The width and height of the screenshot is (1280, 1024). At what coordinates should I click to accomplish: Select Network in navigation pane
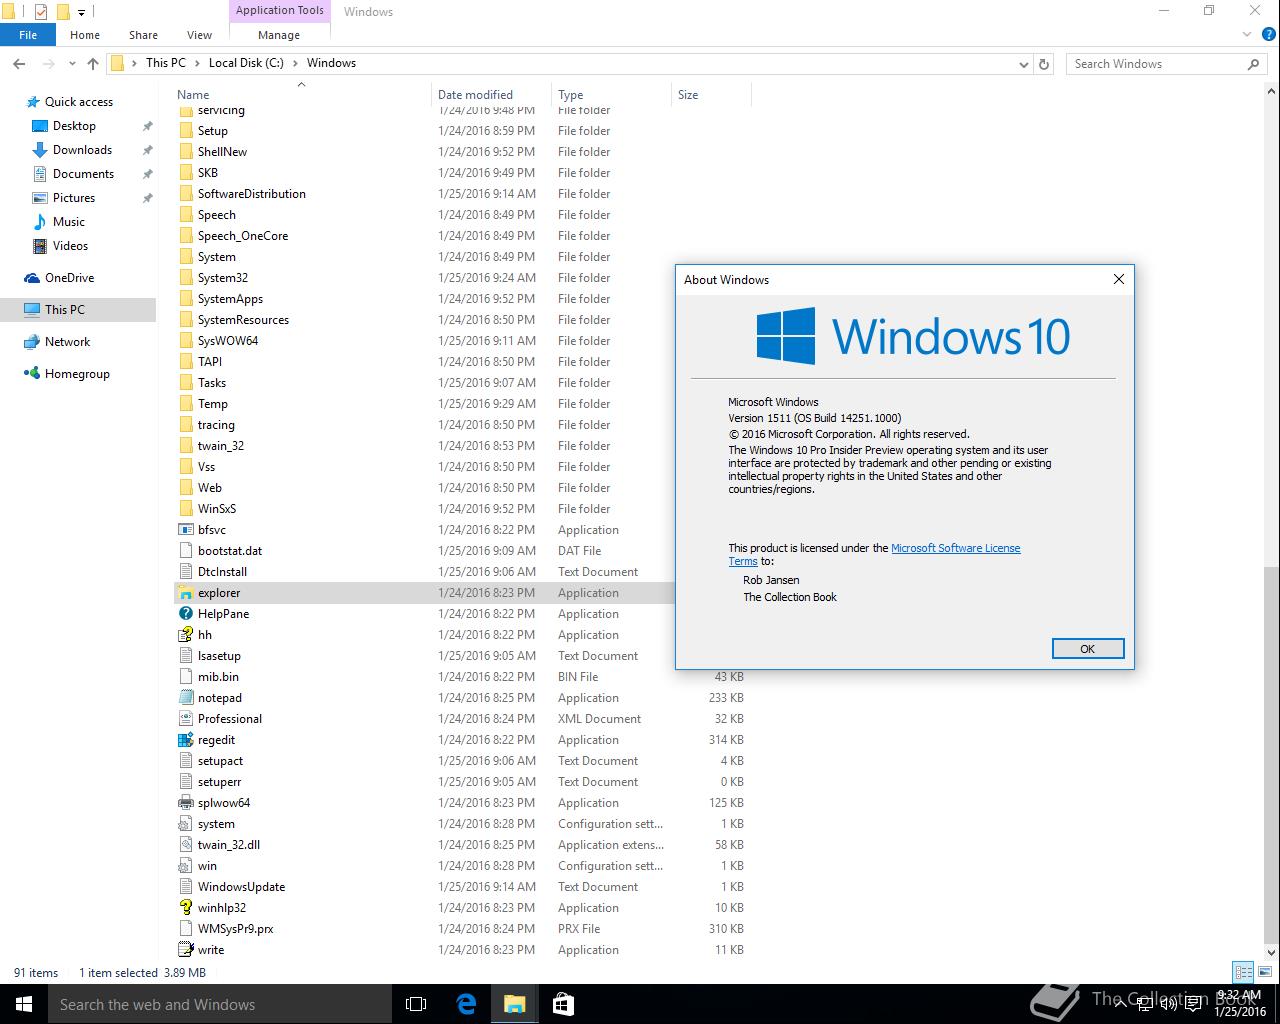(67, 342)
